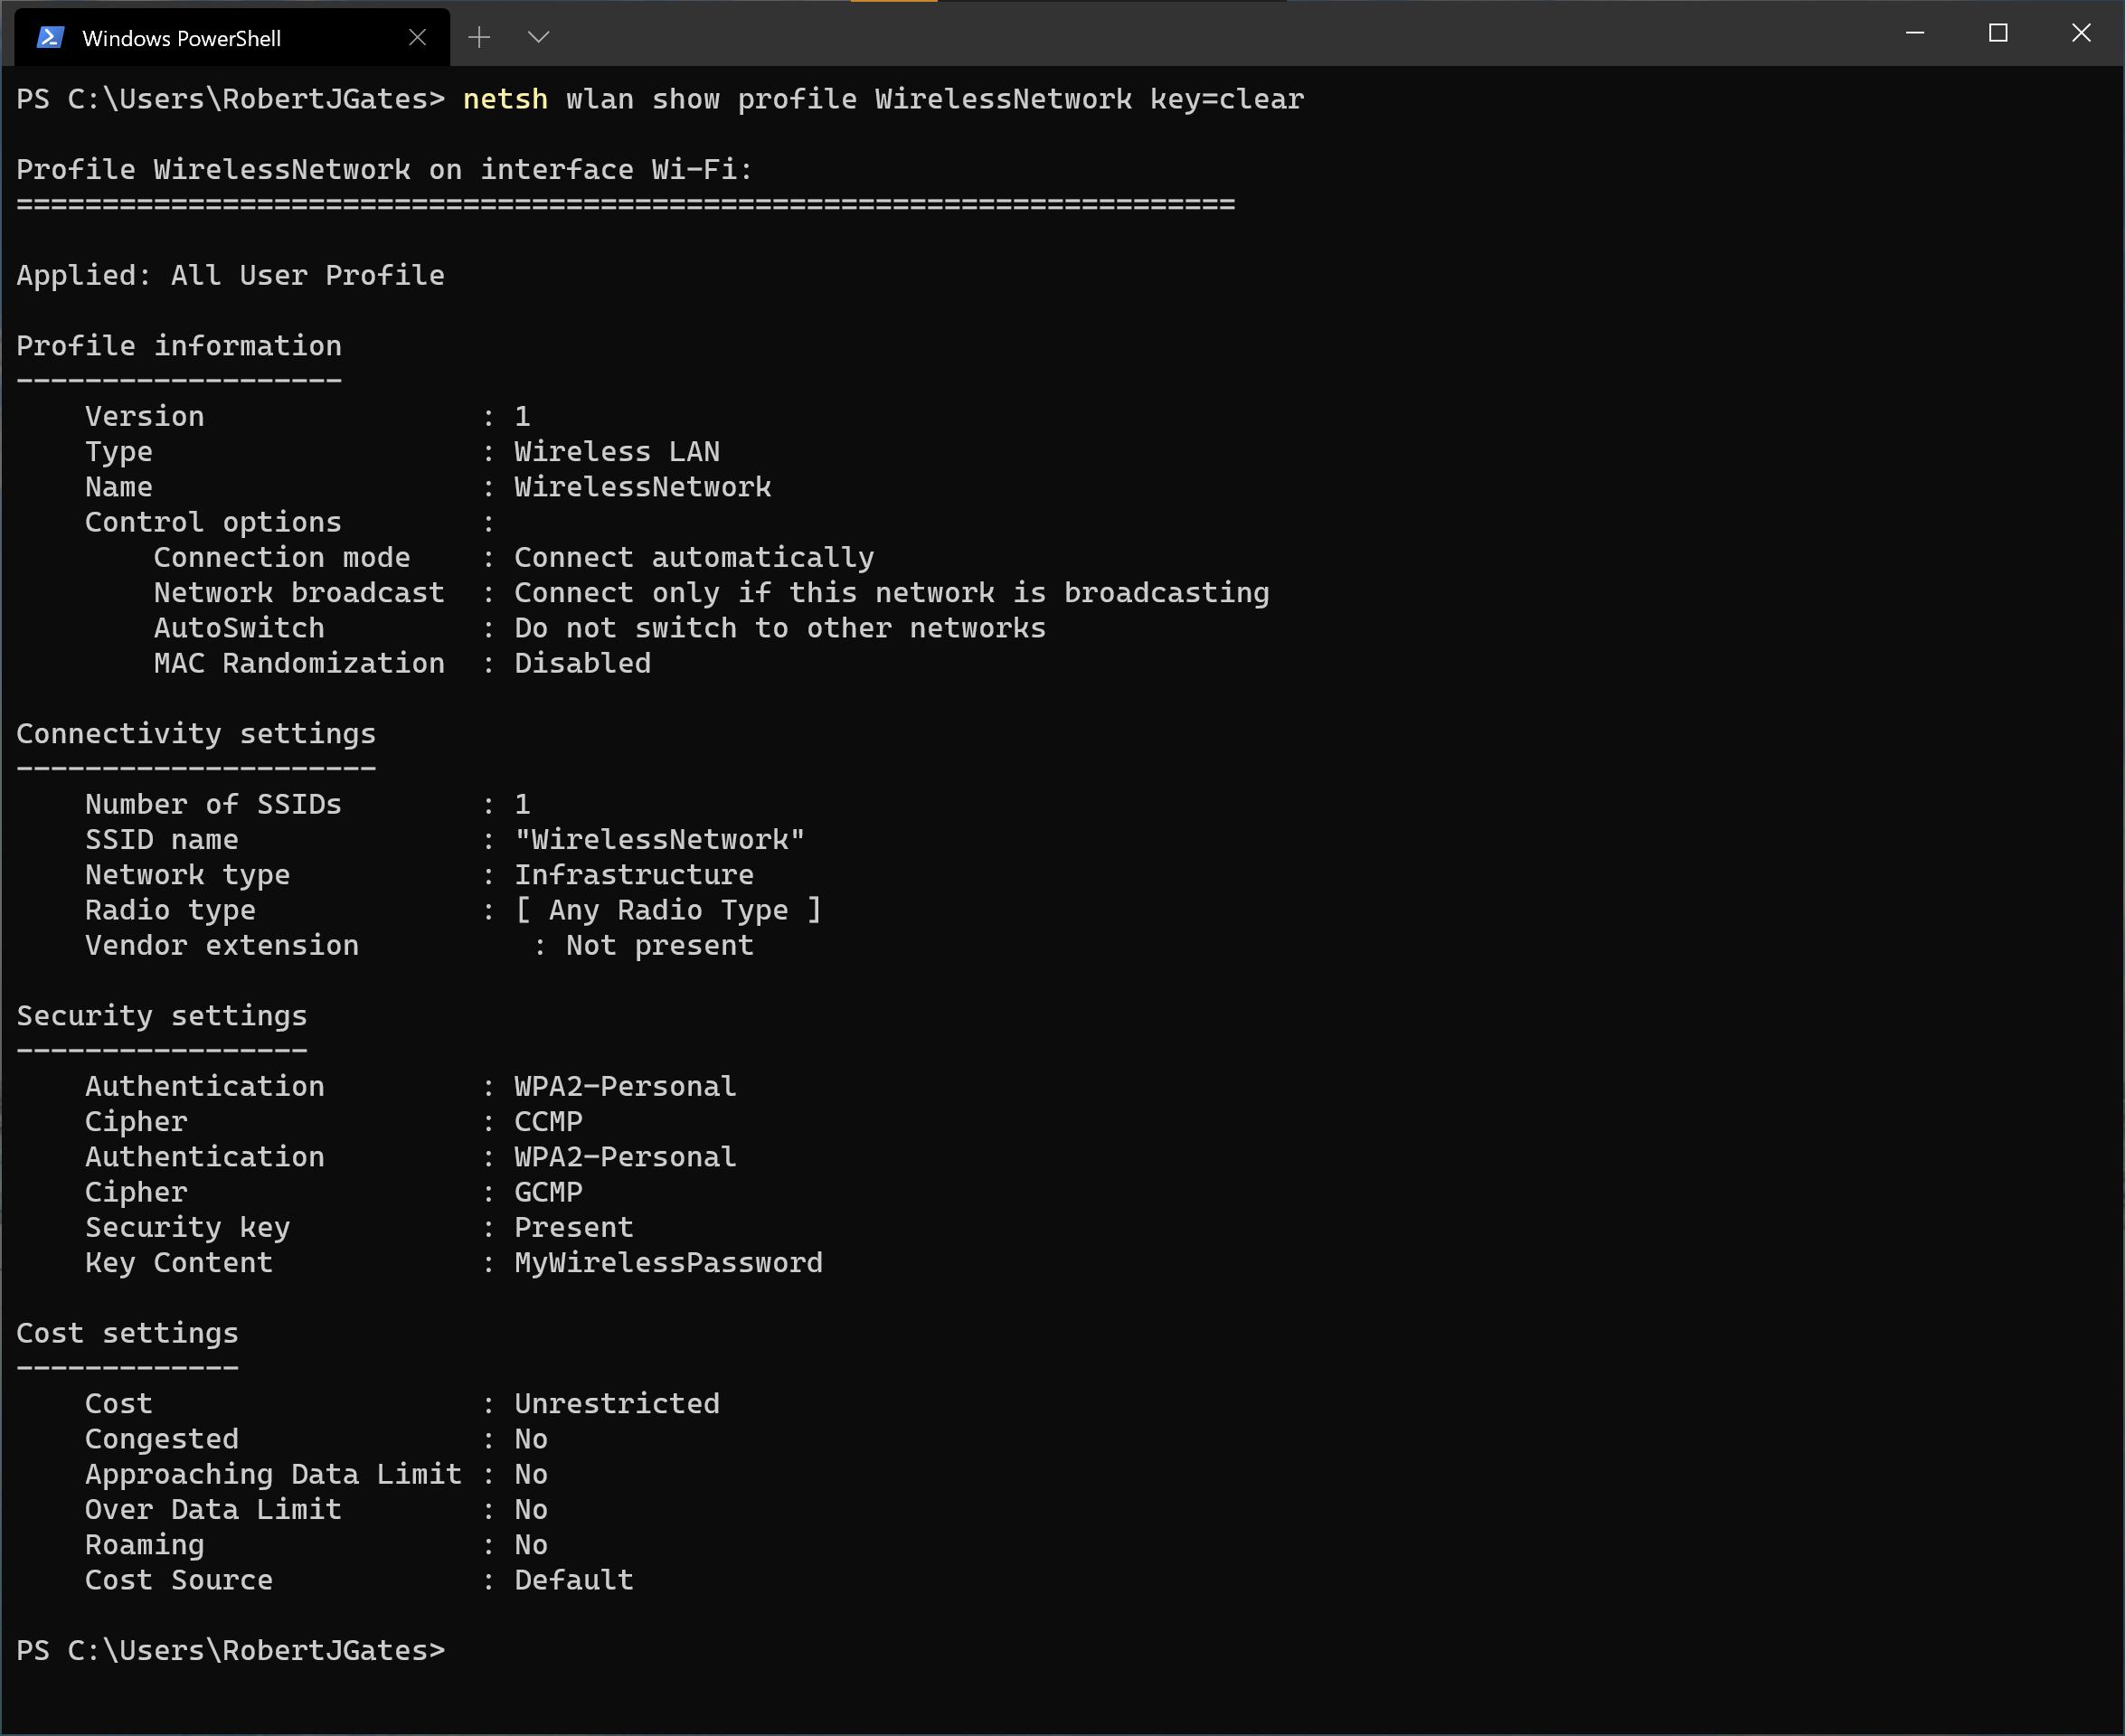Close the Windows PowerShell tab
Screen dimensions: 2125x1736
point(418,38)
